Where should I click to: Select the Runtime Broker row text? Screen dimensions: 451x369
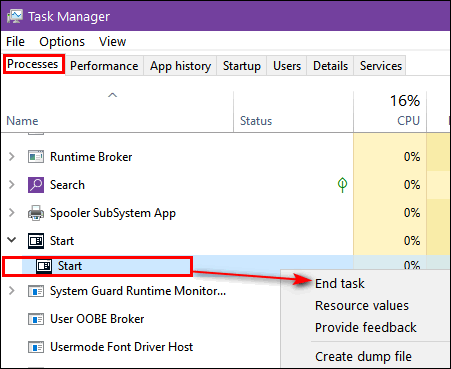91,157
